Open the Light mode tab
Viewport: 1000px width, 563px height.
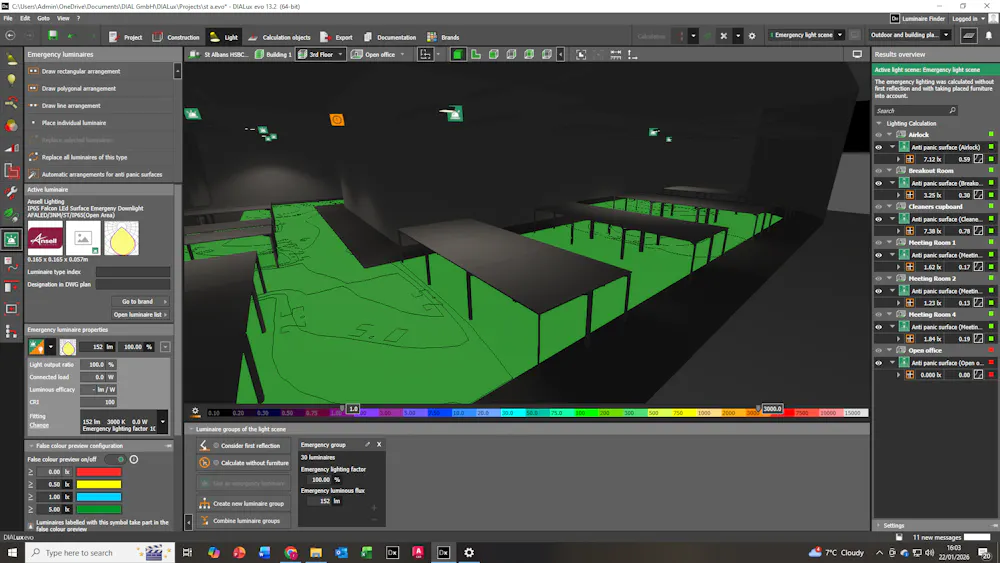pos(224,37)
